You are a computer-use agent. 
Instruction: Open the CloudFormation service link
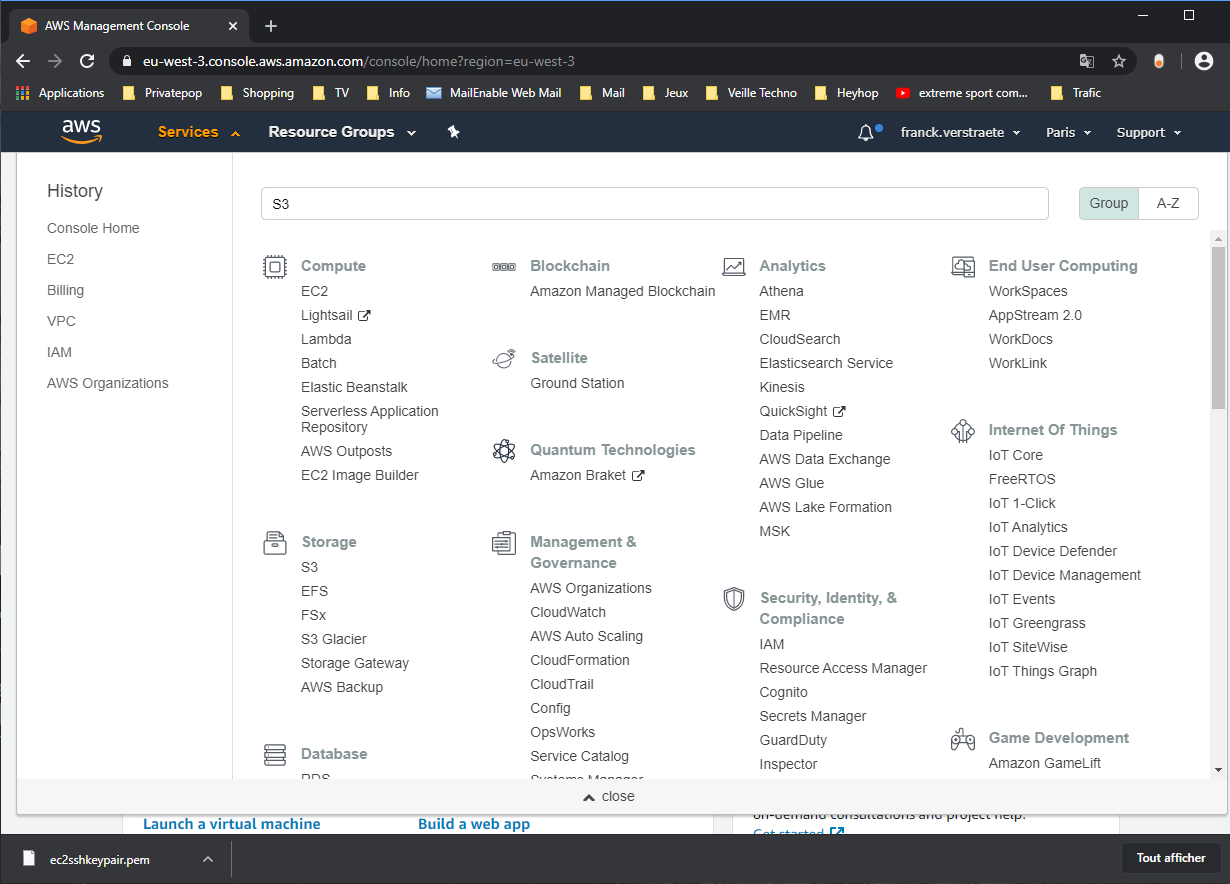point(580,660)
